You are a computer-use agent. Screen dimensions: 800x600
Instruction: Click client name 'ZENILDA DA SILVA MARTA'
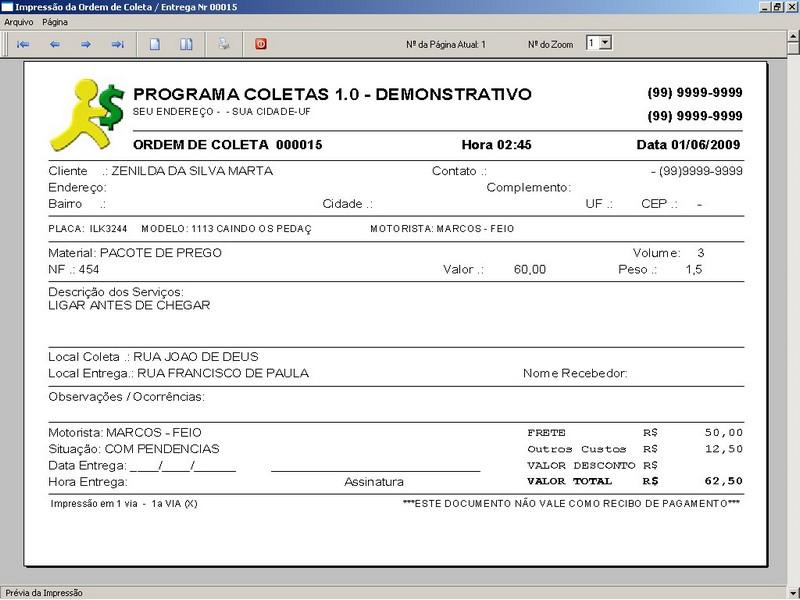click(x=192, y=171)
